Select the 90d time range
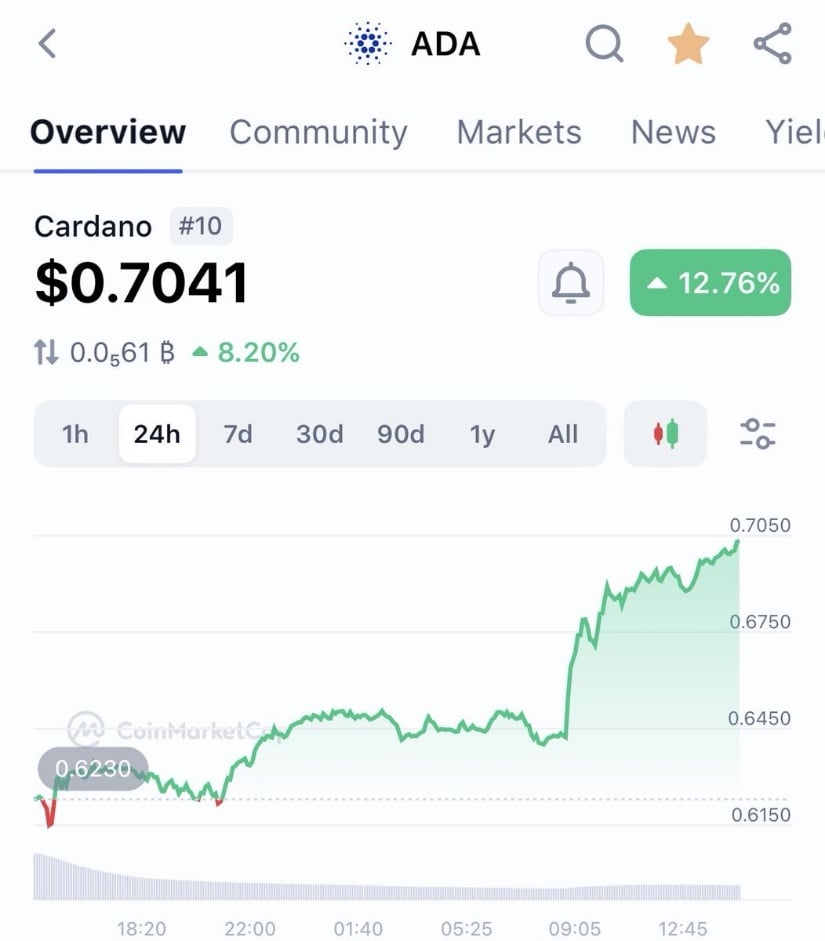The image size is (825, 941). (400, 434)
